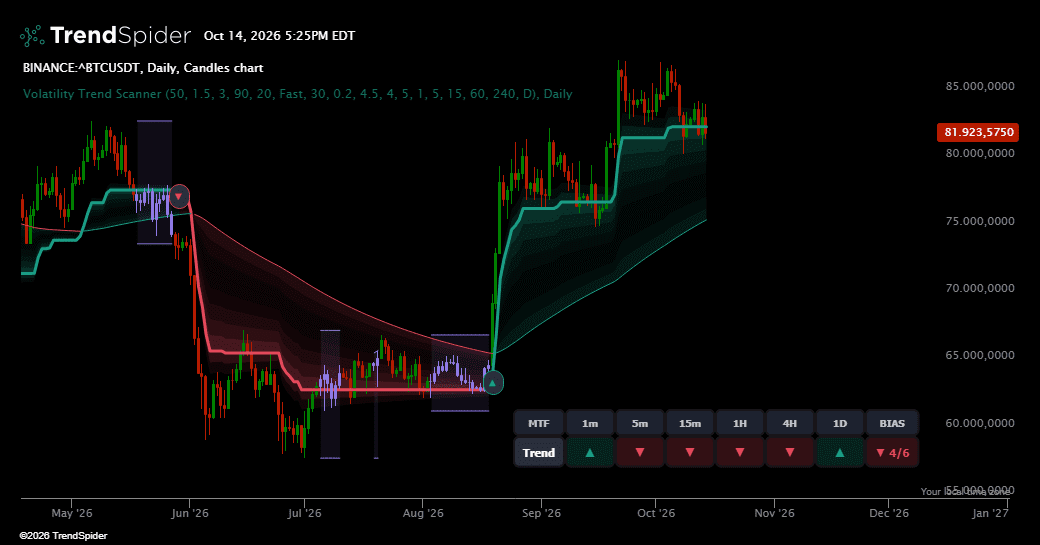
Task: Click the 1H trend down-arrow cell
Action: pyautogui.click(x=740, y=453)
